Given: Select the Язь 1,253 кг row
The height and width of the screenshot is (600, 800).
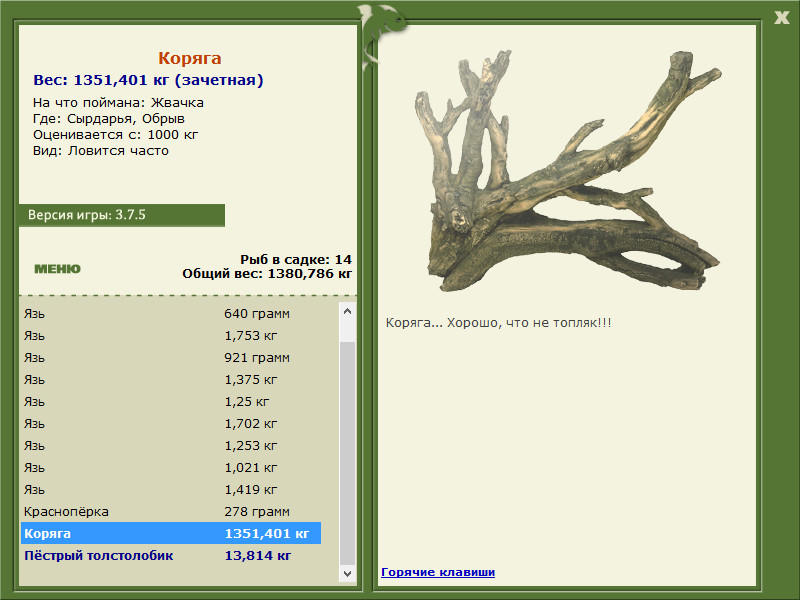Looking at the screenshot, I should (x=171, y=445).
